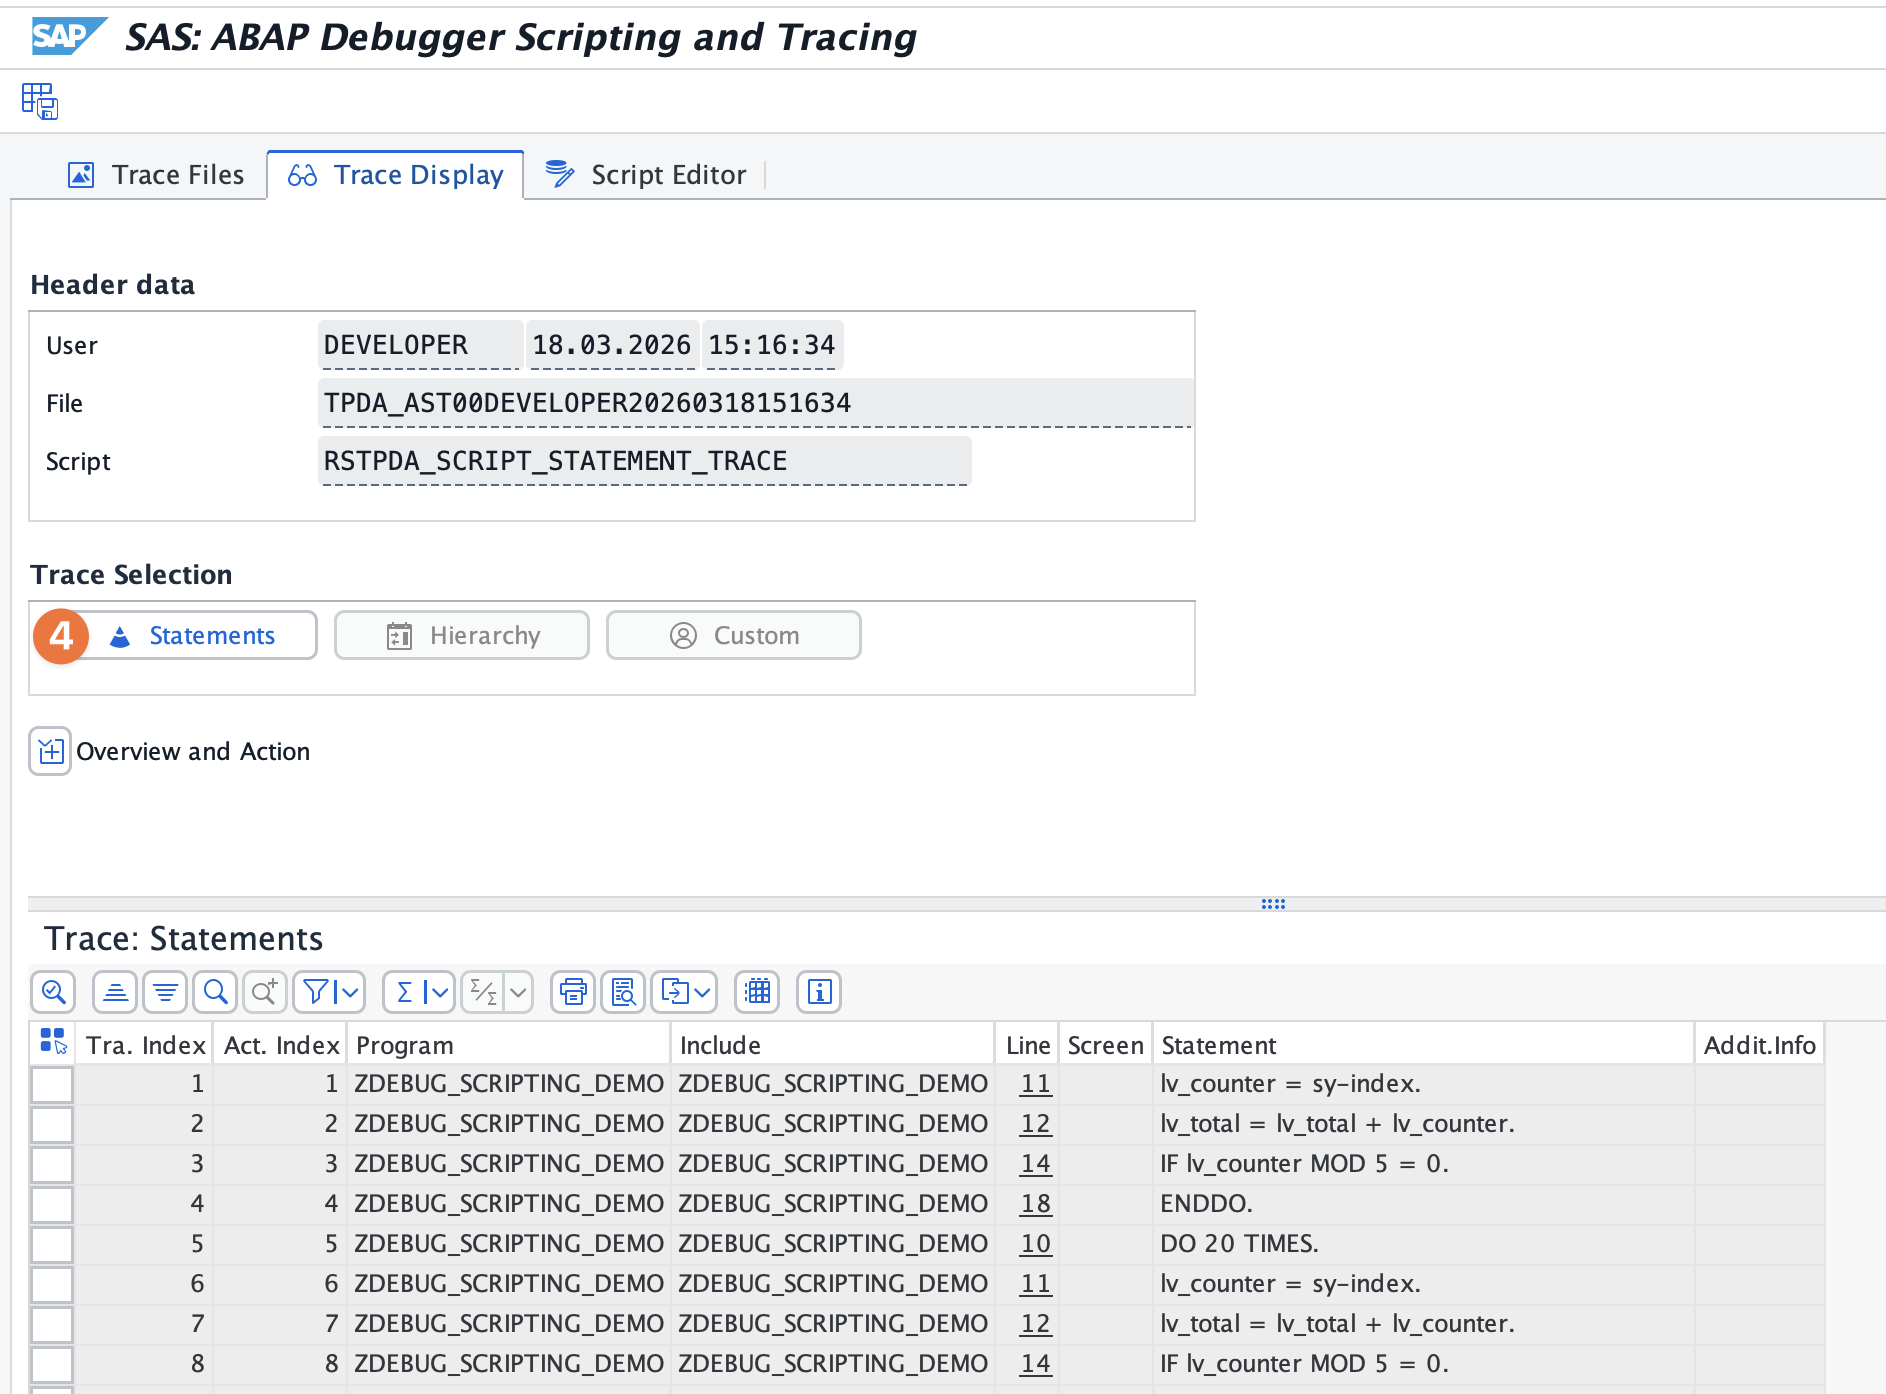Select the row with Tra. Index 5
The width and height of the screenshot is (1886, 1394).
click(52, 1244)
